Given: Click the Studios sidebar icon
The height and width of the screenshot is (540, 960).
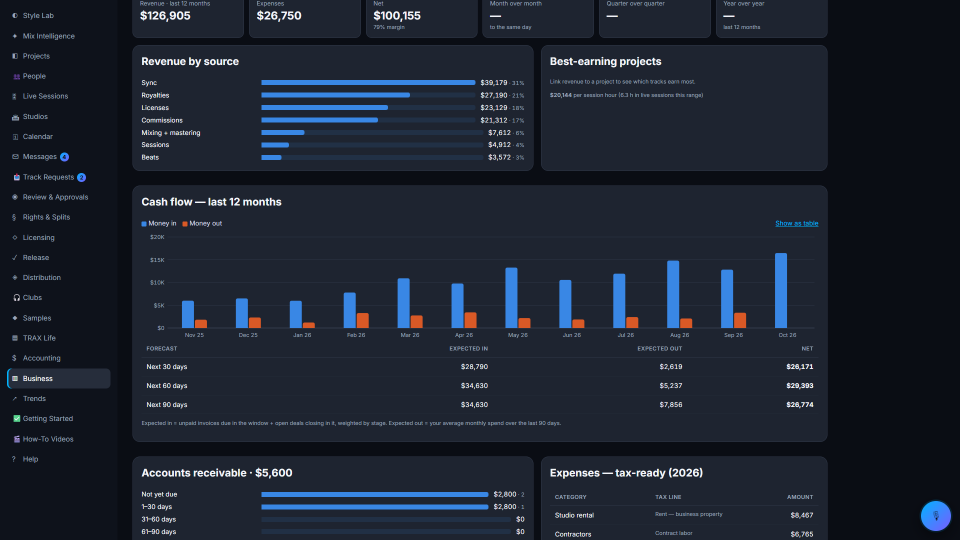Looking at the screenshot, I should point(15,117).
